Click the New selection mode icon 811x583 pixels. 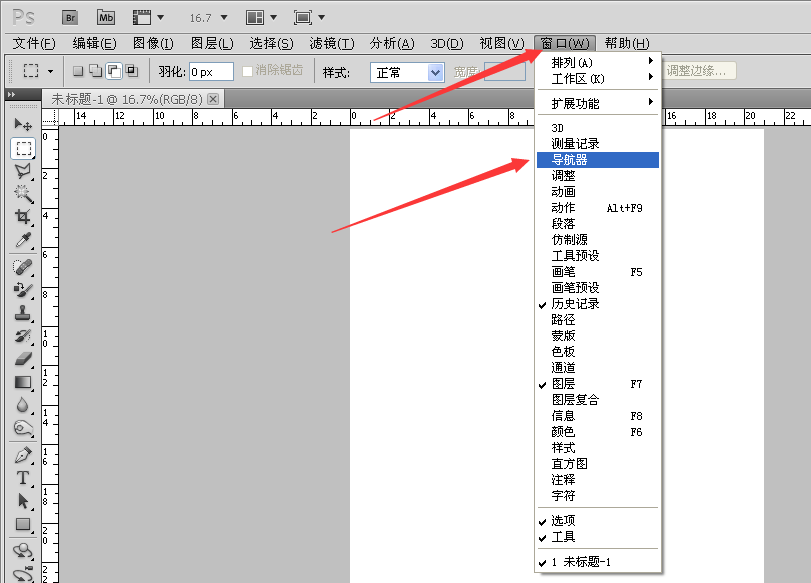pyautogui.click(x=78, y=71)
